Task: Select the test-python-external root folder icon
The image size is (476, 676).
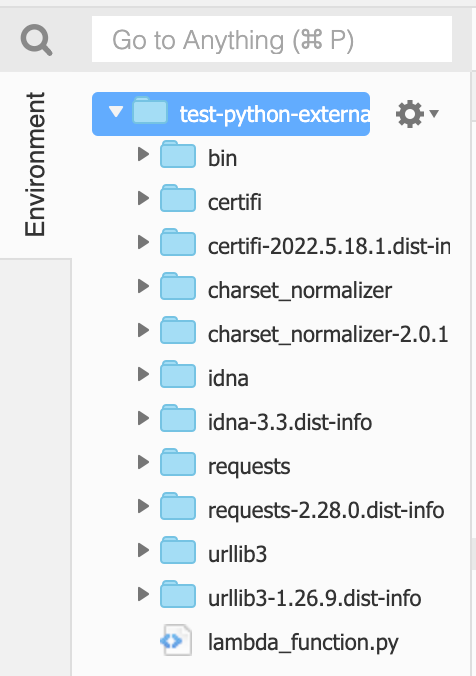Action: 150,111
